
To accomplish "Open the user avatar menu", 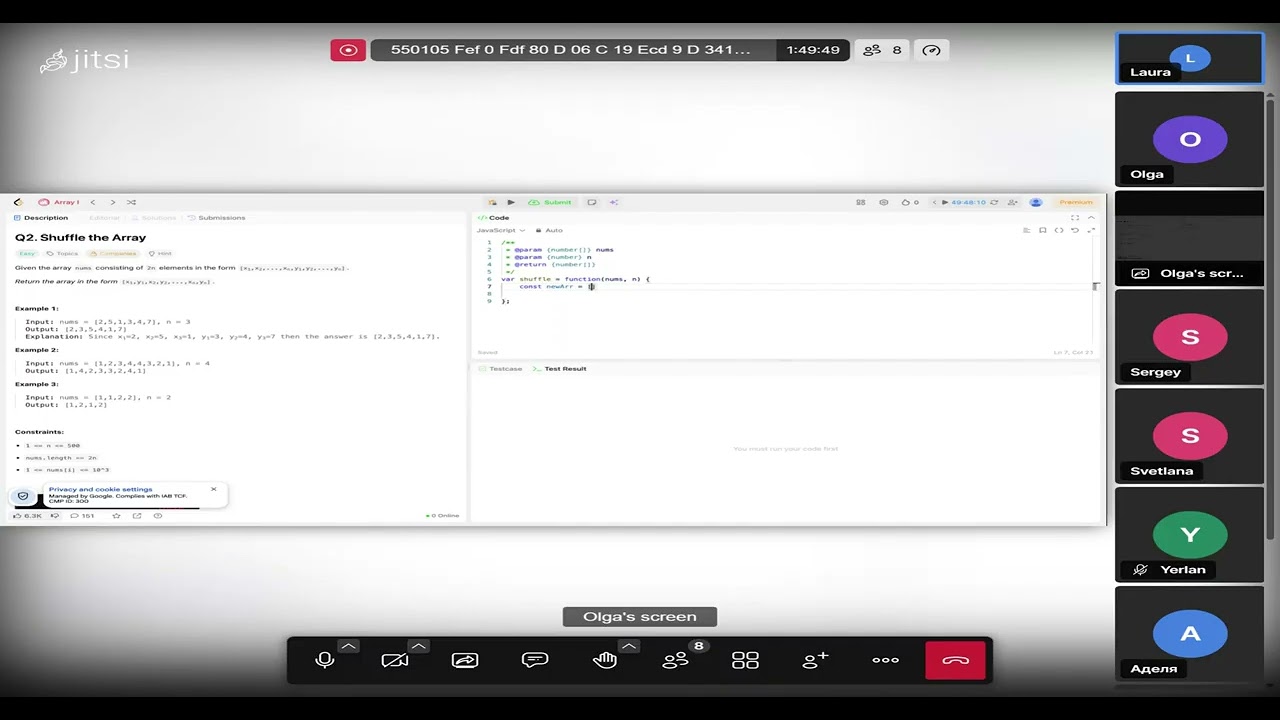I will [1036, 202].
